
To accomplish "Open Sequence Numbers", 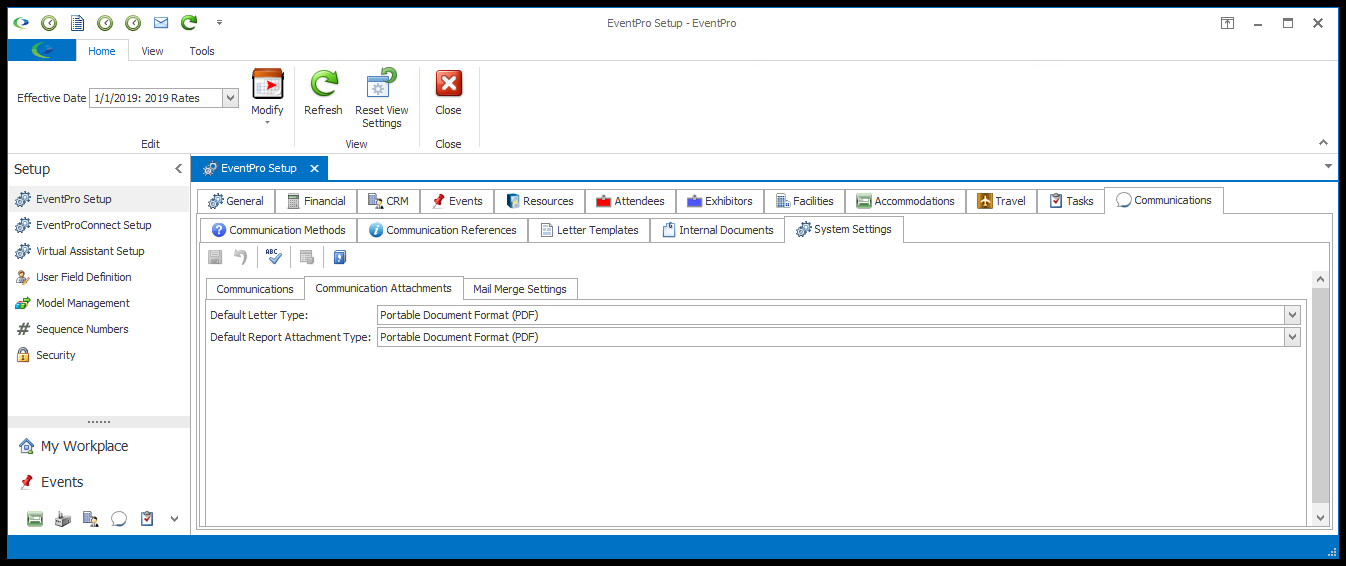I will (98, 329).
